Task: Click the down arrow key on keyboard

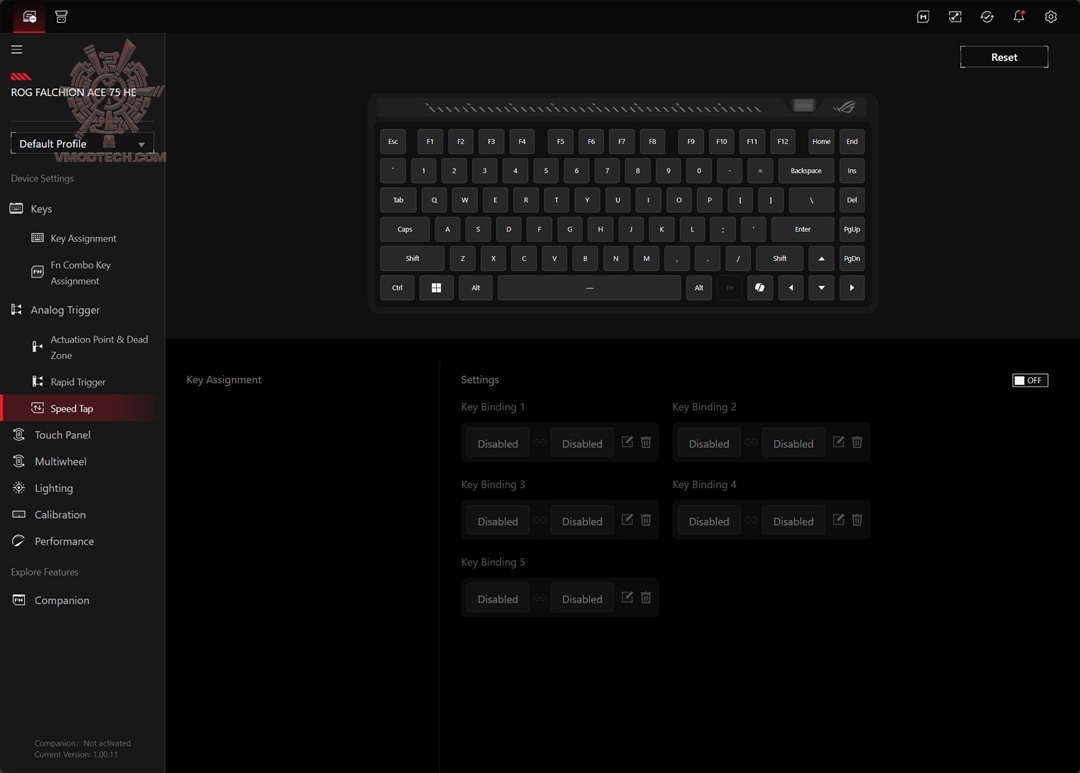Action: (821, 287)
